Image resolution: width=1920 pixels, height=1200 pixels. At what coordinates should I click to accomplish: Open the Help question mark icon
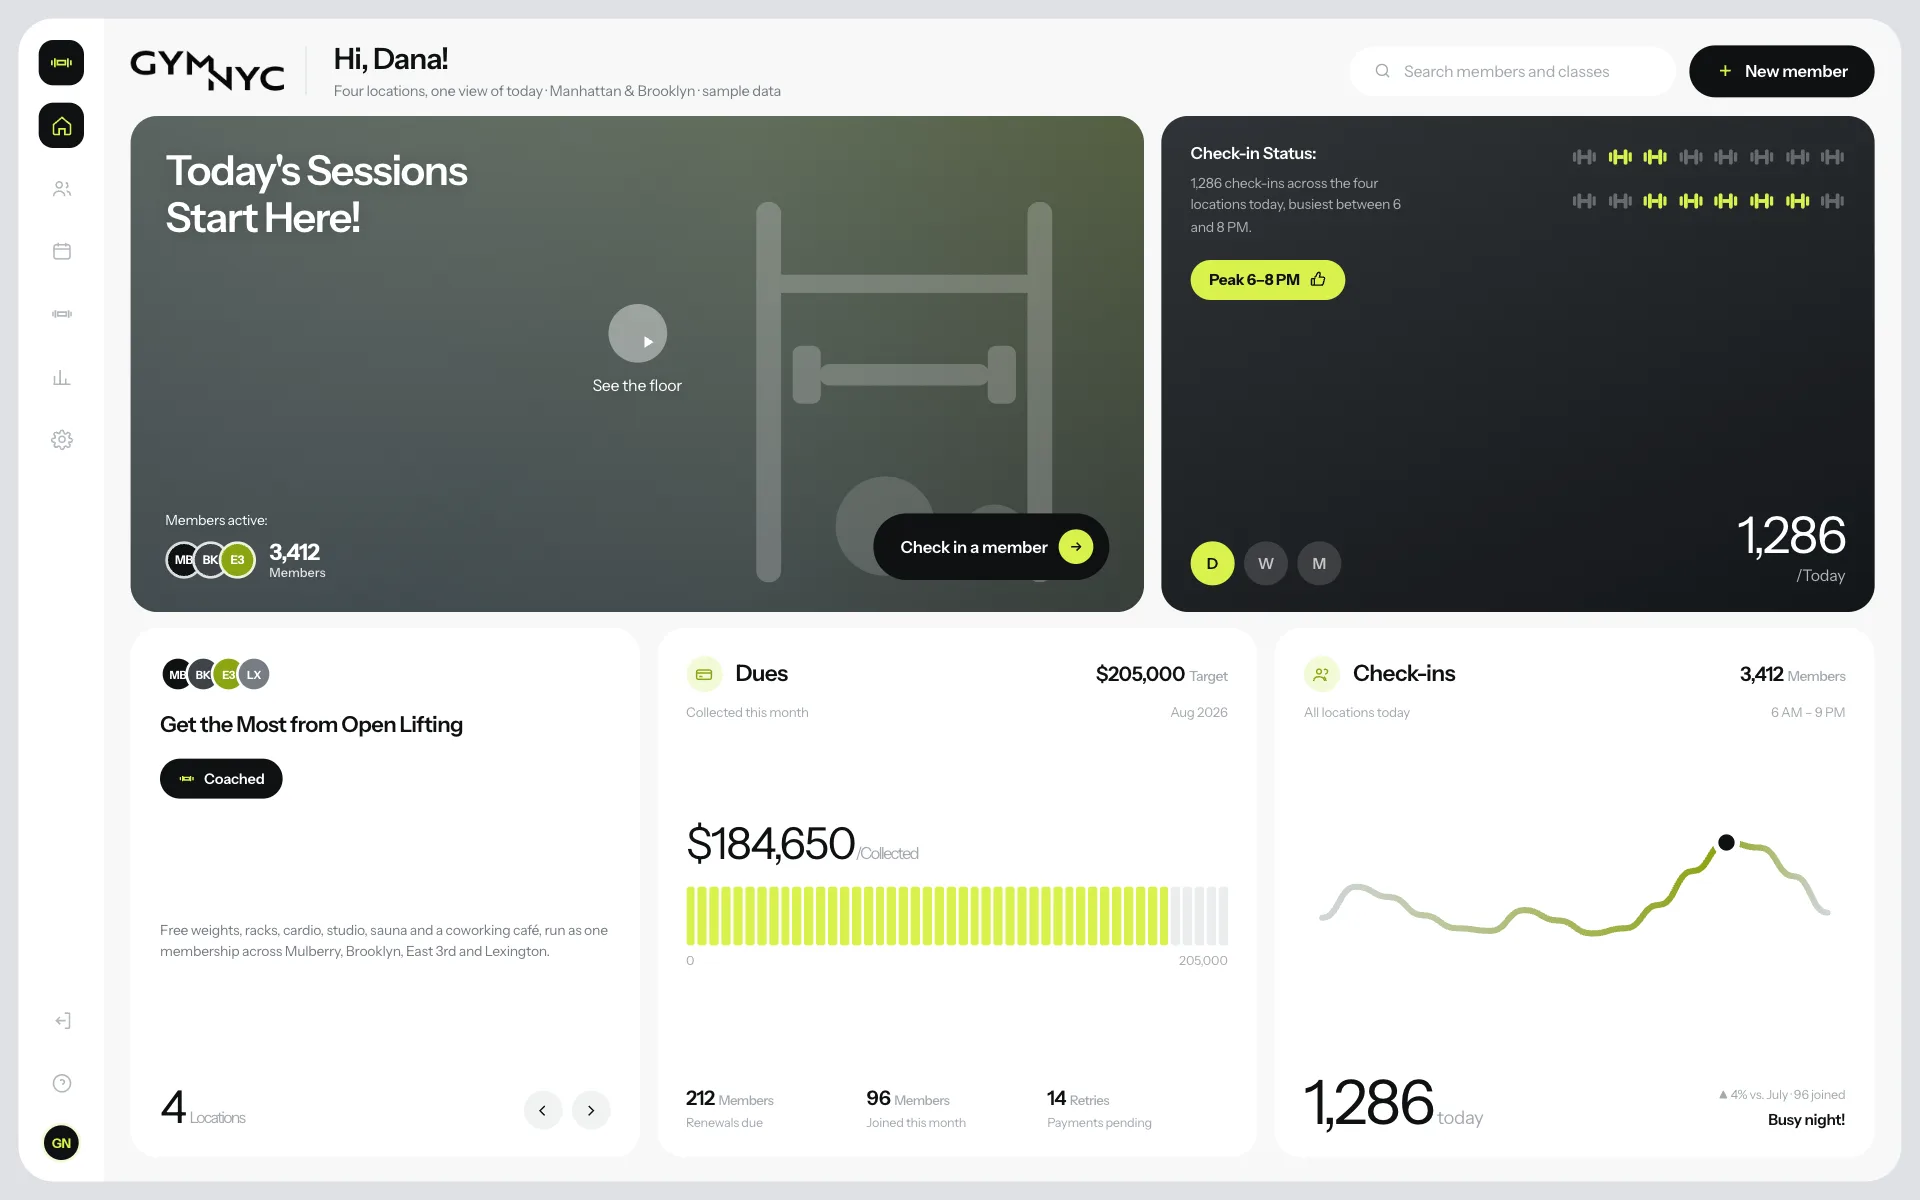pos(62,1083)
